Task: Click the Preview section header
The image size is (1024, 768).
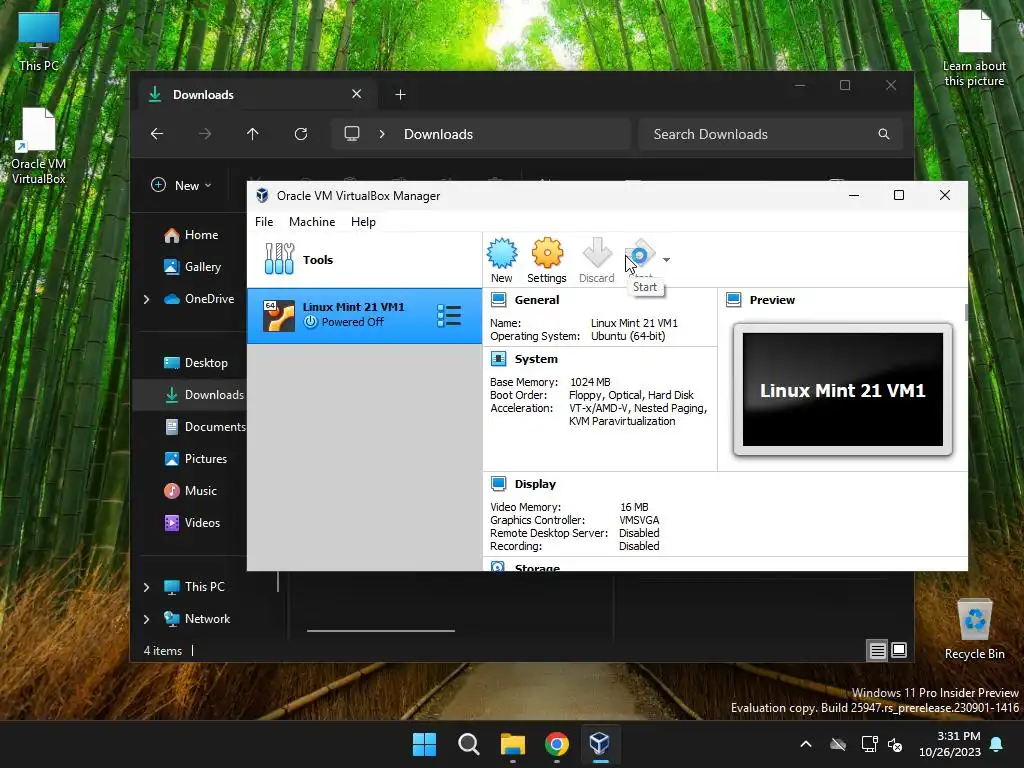Action: click(772, 300)
